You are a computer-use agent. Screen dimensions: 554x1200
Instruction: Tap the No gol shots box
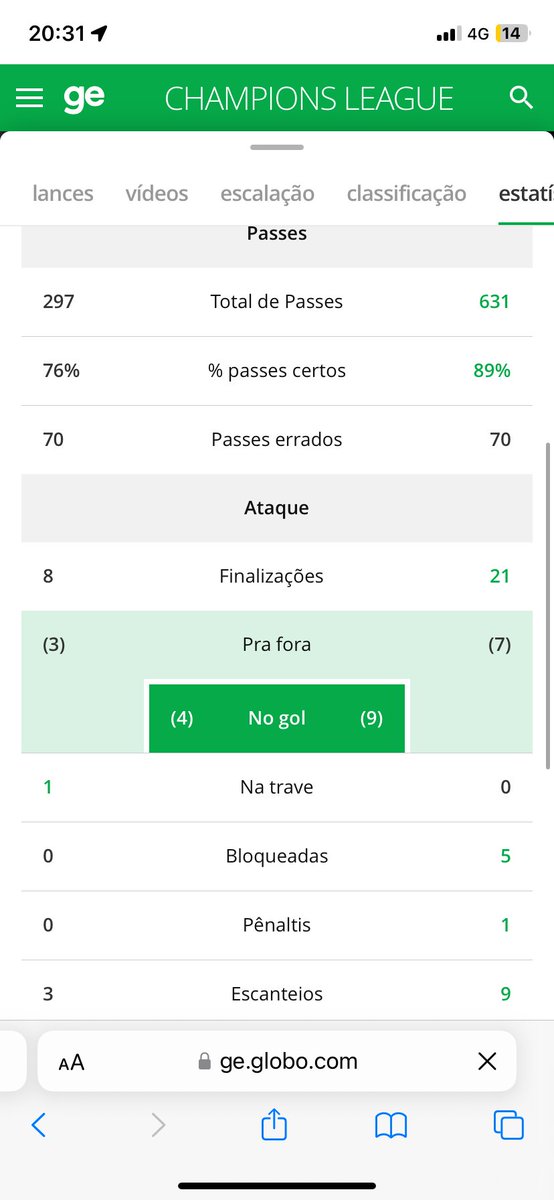click(x=277, y=718)
